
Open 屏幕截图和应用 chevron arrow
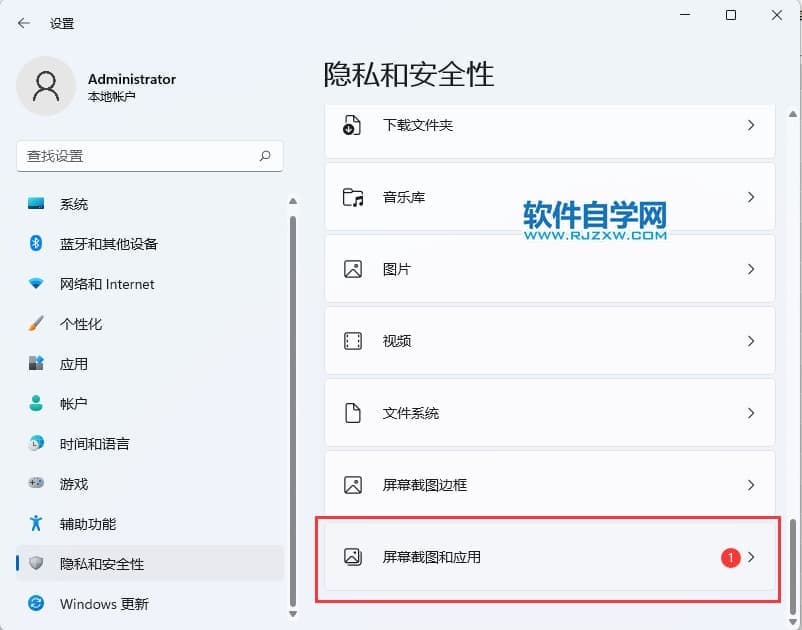click(751, 557)
